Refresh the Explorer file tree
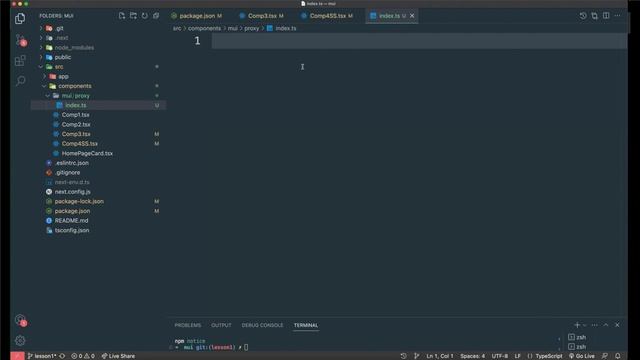The width and height of the screenshot is (640, 360). pyautogui.click(x=144, y=16)
